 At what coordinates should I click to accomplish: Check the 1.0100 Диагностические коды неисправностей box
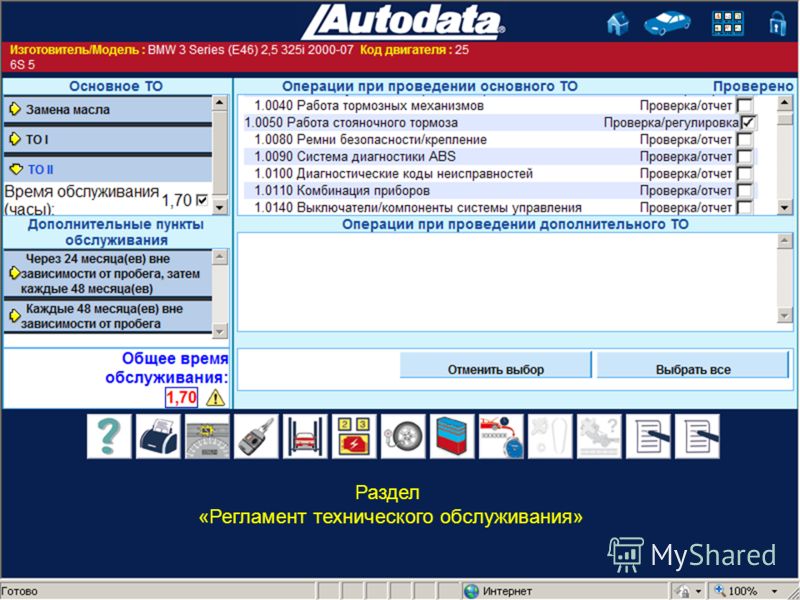tap(744, 173)
